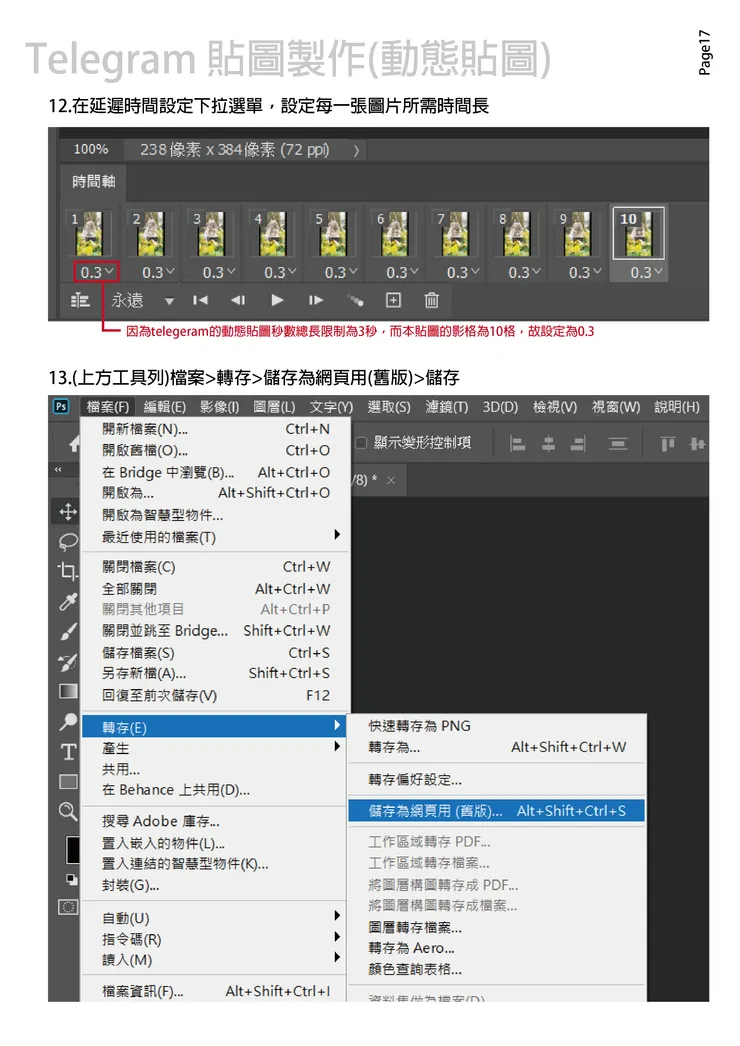Open the 視窗(W) menu
This screenshot has width=740, height=1046.
pos(616,407)
